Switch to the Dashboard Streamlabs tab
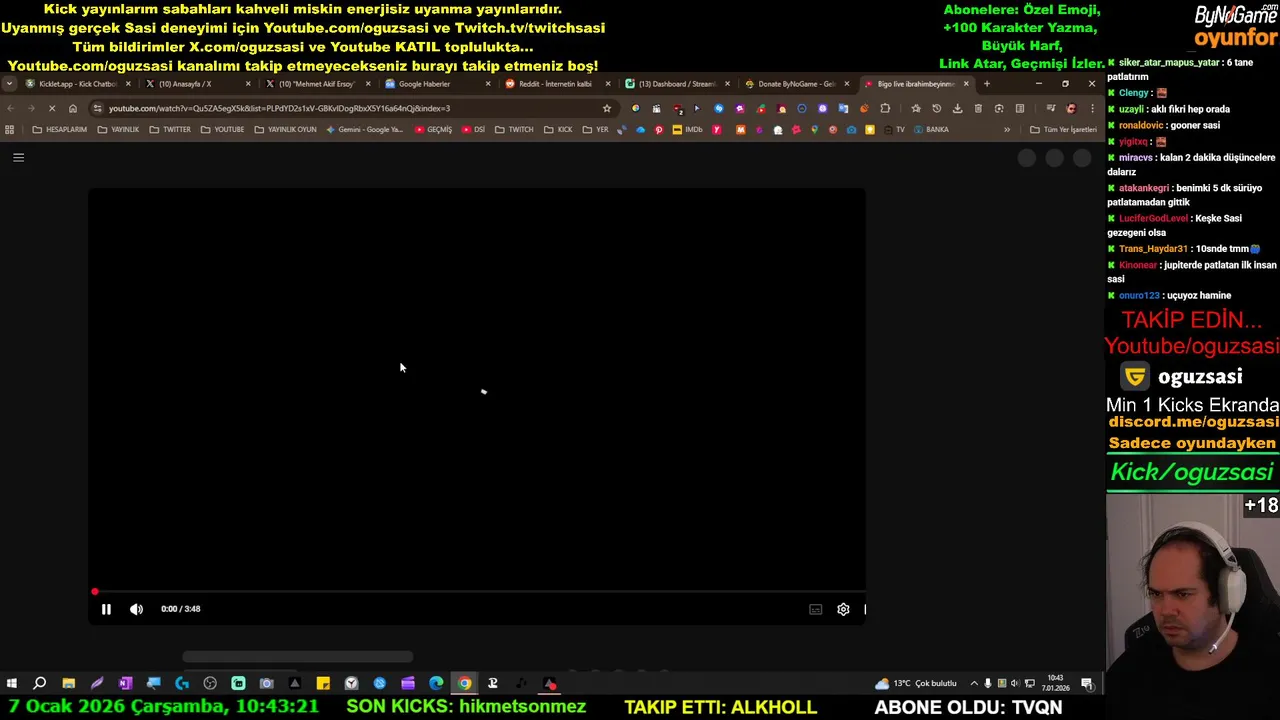This screenshot has width=1280, height=720. pyautogui.click(x=676, y=84)
